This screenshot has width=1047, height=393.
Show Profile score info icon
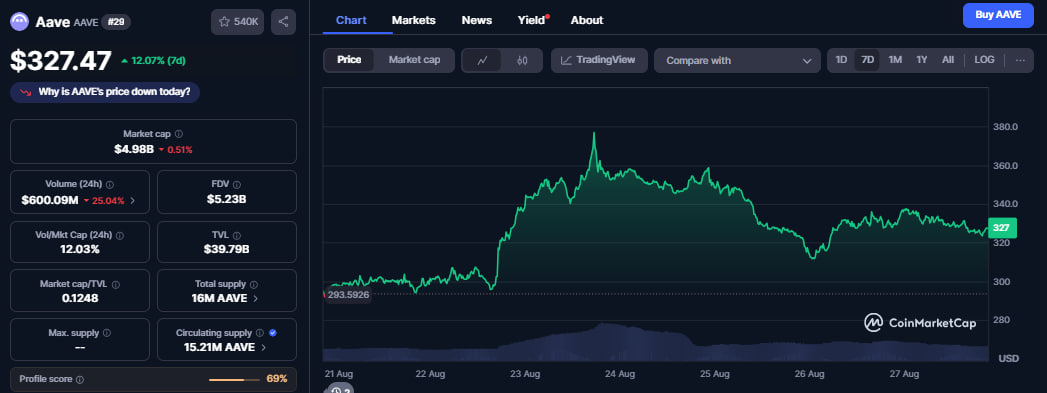pos(80,379)
